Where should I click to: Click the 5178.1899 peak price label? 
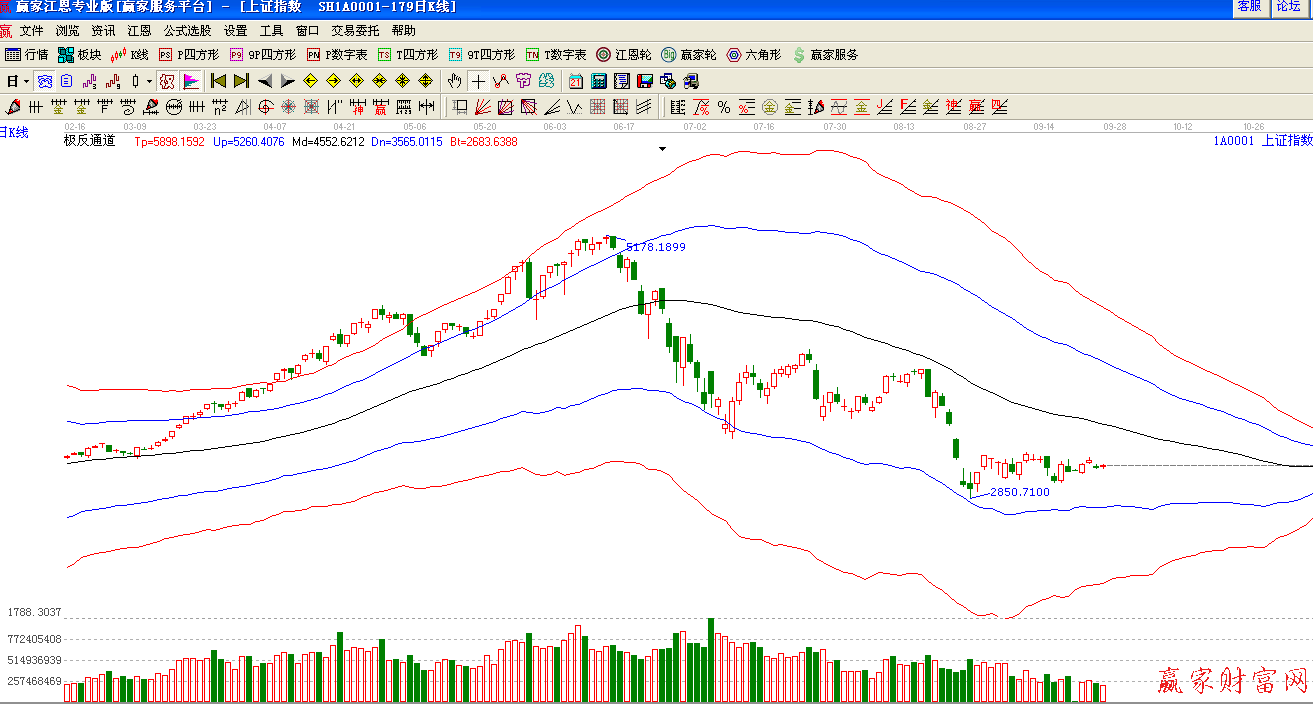pyautogui.click(x=655, y=246)
